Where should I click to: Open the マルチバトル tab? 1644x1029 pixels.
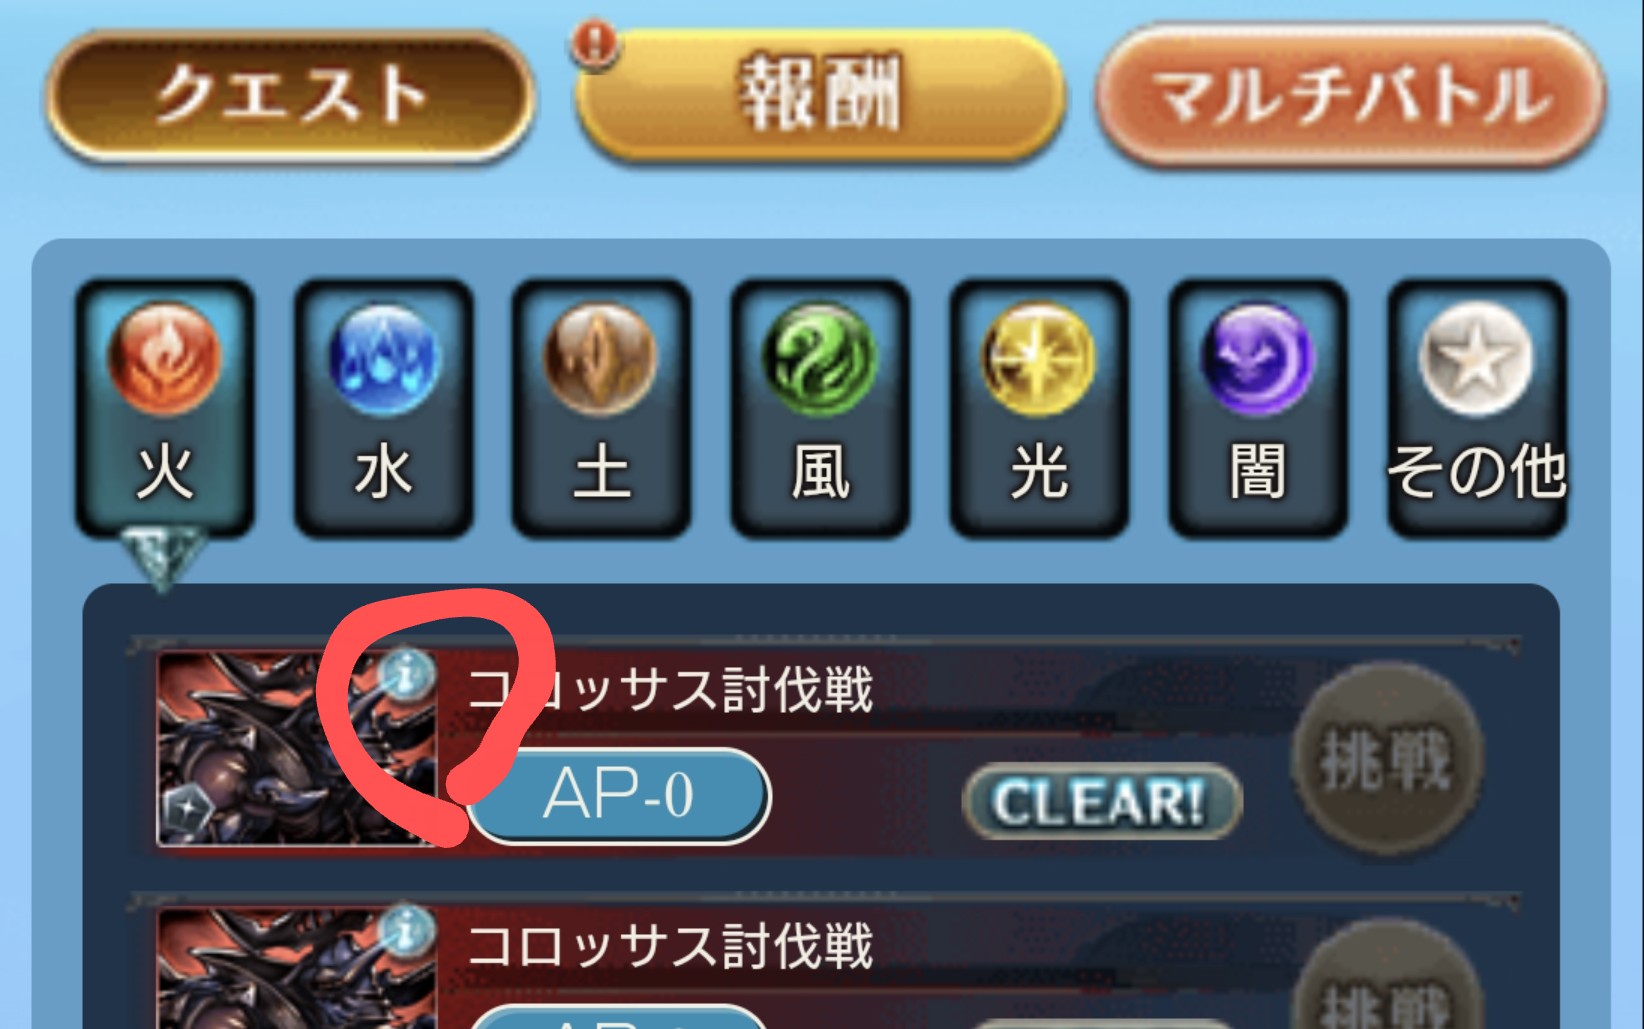(x=1352, y=95)
